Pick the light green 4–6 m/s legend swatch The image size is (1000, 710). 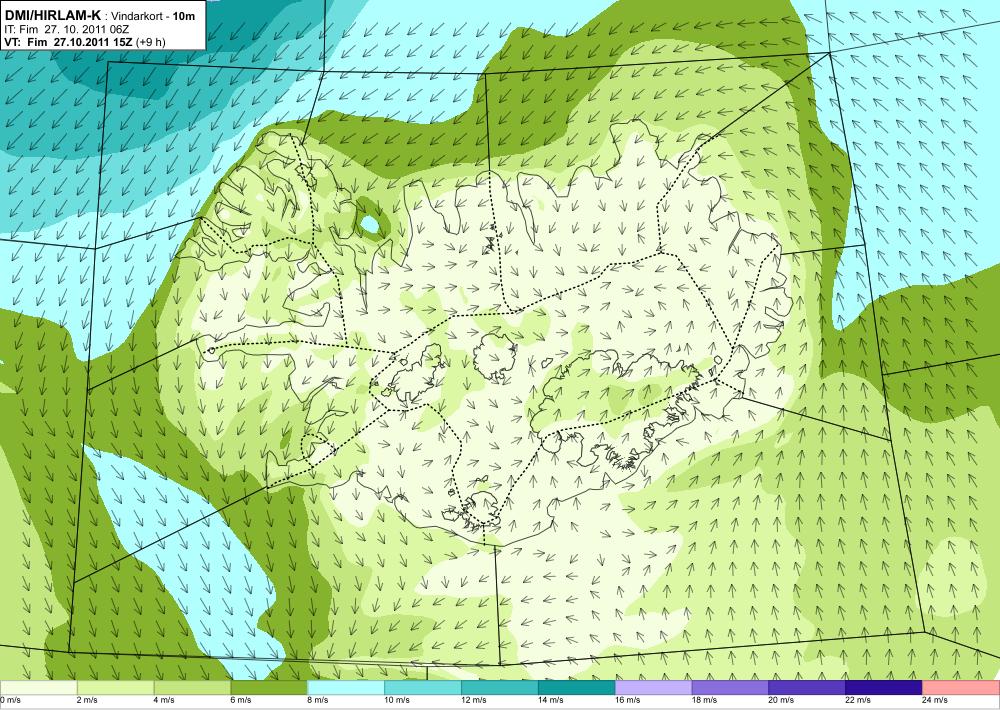click(192, 688)
